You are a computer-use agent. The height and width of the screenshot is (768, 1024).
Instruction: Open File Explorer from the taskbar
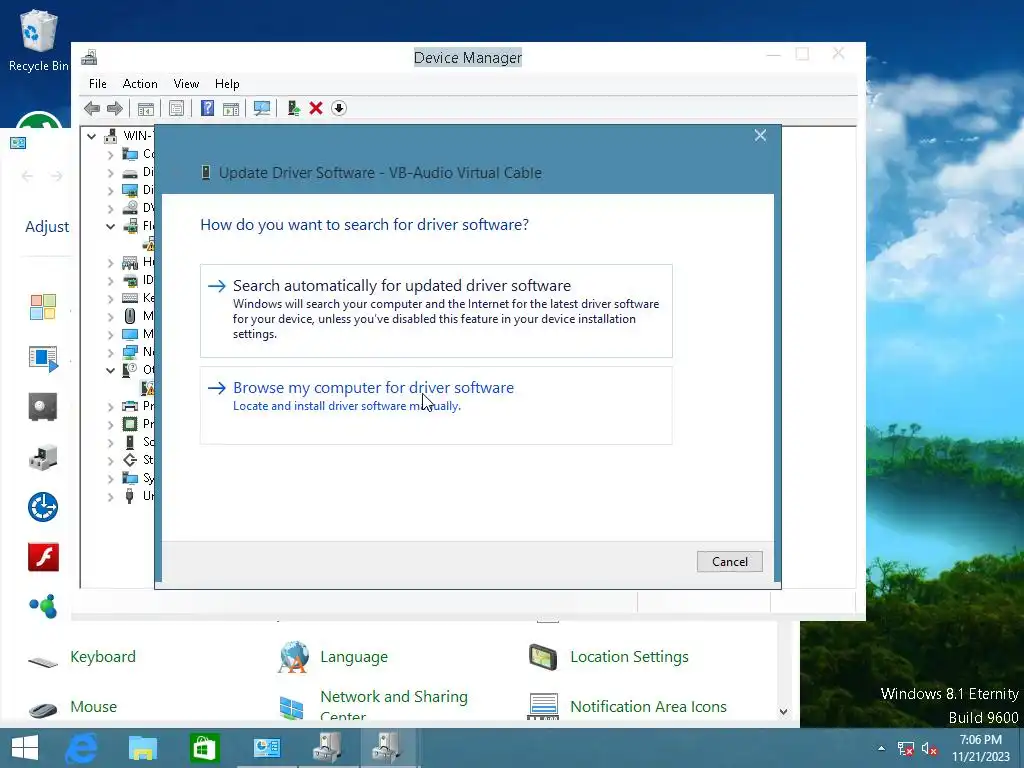[x=143, y=748]
